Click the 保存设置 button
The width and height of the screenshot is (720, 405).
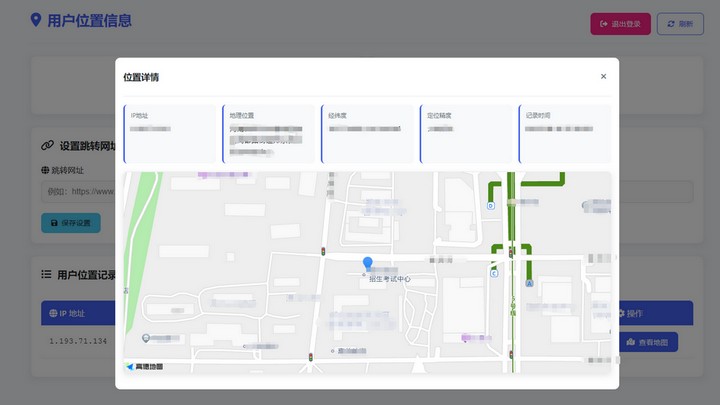(70, 223)
